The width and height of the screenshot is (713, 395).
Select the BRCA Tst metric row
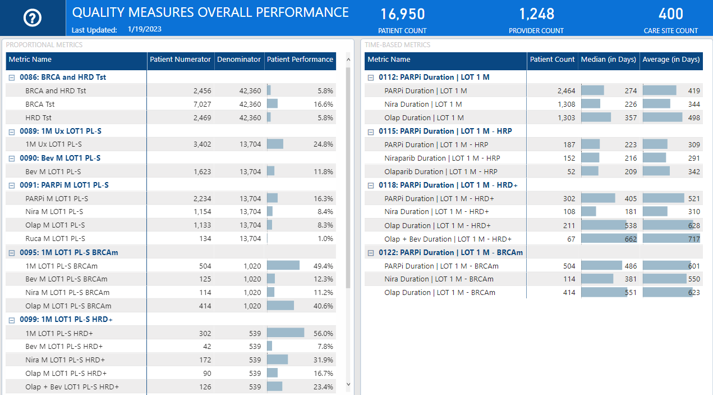coord(171,104)
